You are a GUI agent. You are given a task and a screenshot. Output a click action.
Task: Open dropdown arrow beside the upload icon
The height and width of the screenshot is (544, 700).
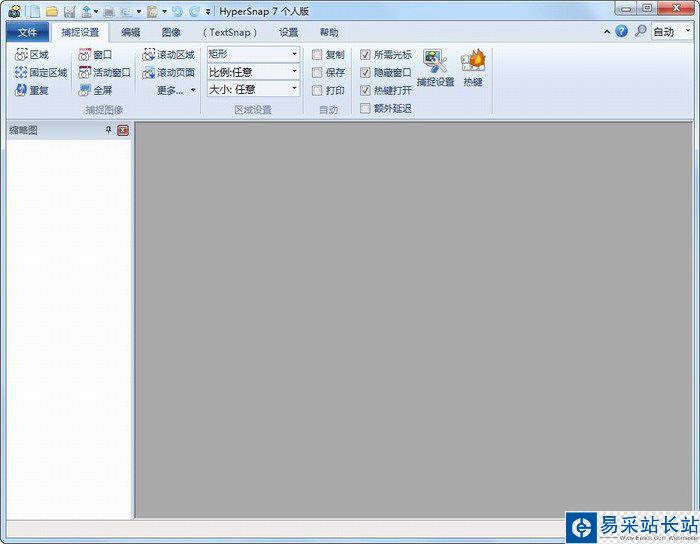pyautogui.click(x=96, y=12)
